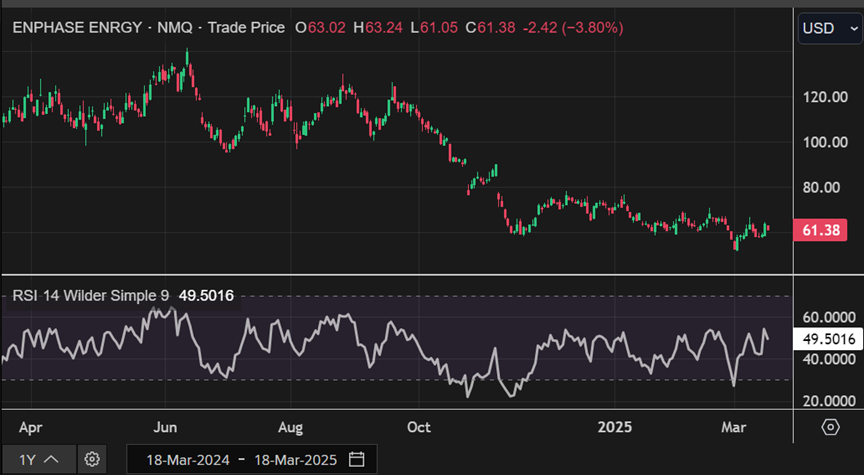Click the Jun label on time axis
Screen dimensions: 864x475
165,428
